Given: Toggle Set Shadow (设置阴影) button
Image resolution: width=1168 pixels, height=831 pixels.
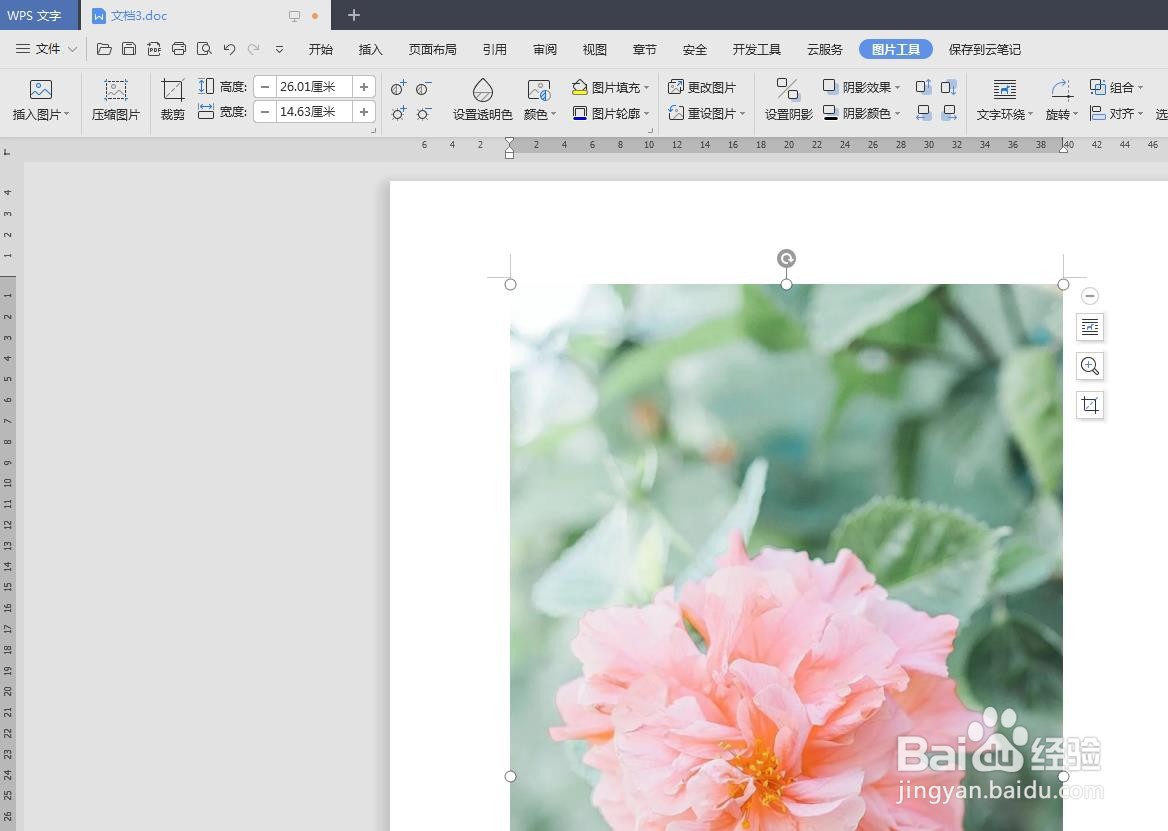Looking at the screenshot, I should (788, 100).
